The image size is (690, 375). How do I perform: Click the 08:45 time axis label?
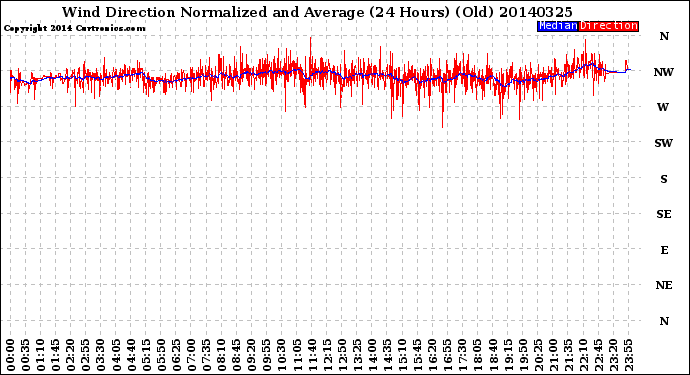coord(237,355)
